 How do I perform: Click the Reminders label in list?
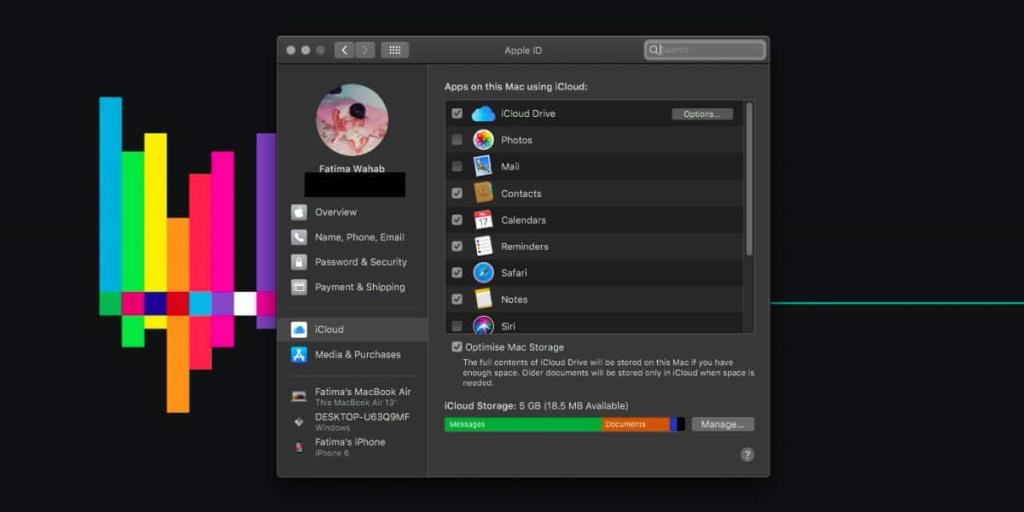pyautogui.click(x=524, y=246)
